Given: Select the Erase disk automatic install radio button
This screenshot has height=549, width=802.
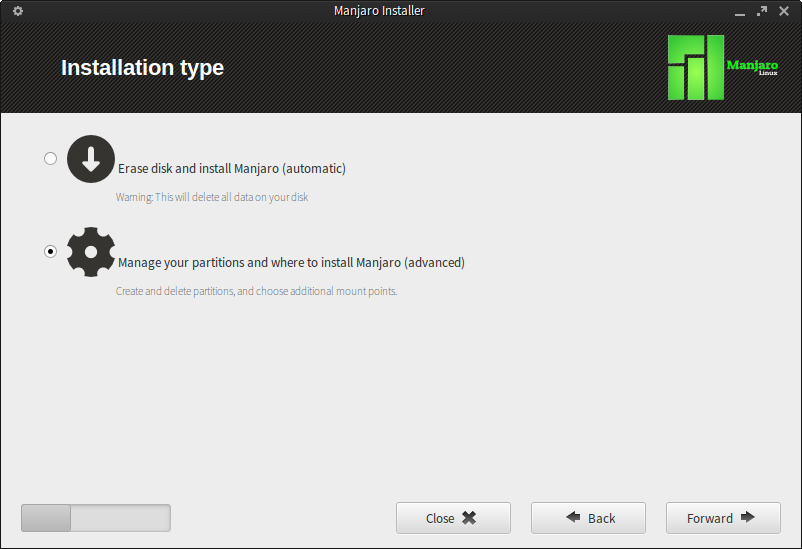Looking at the screenshot, I should point(50,159).
